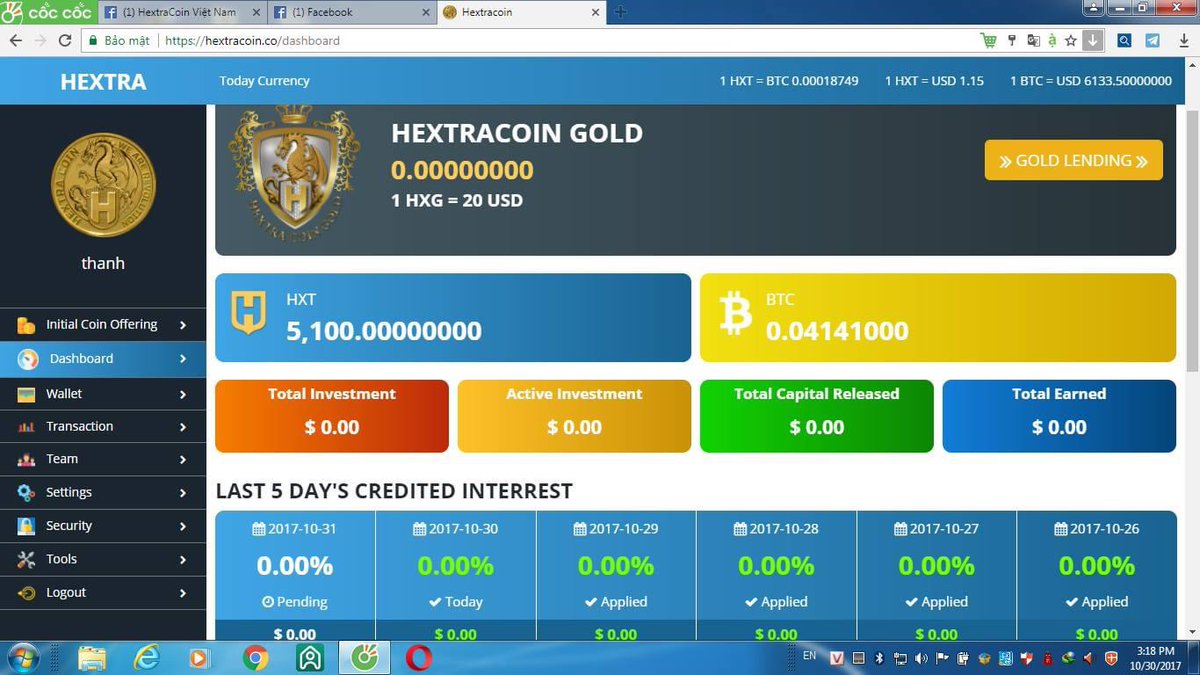Bookmark page with the star icon
The width and height of the screenshot is (1200, 675).
pyautogui.click(x=1071, y=41)
